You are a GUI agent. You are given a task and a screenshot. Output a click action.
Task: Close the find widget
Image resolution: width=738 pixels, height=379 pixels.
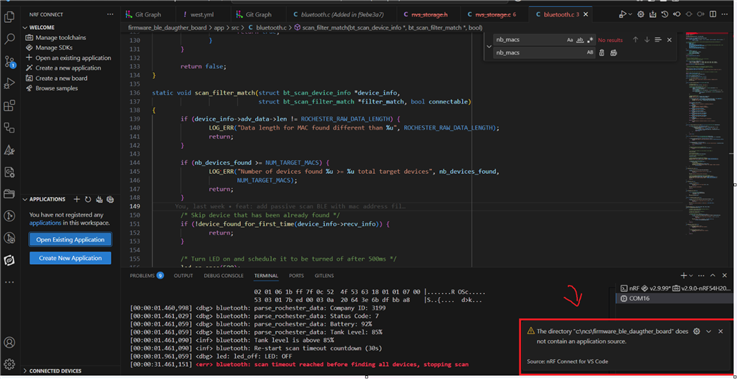tap(669, 40)
